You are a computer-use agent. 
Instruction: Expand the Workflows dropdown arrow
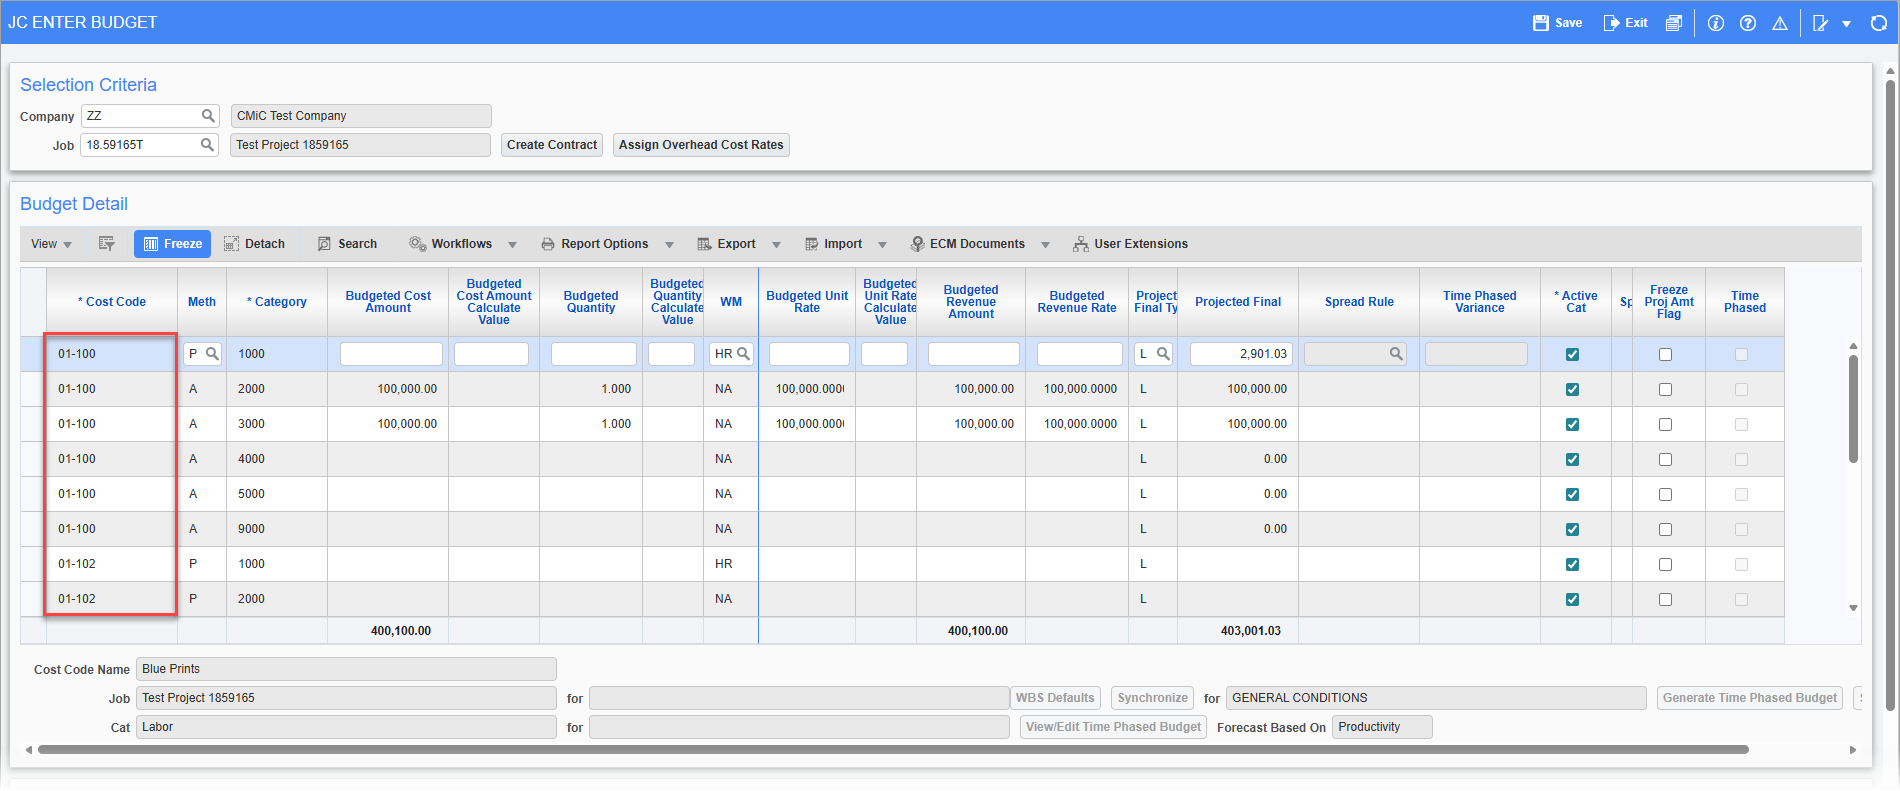[x=512, y=245]
